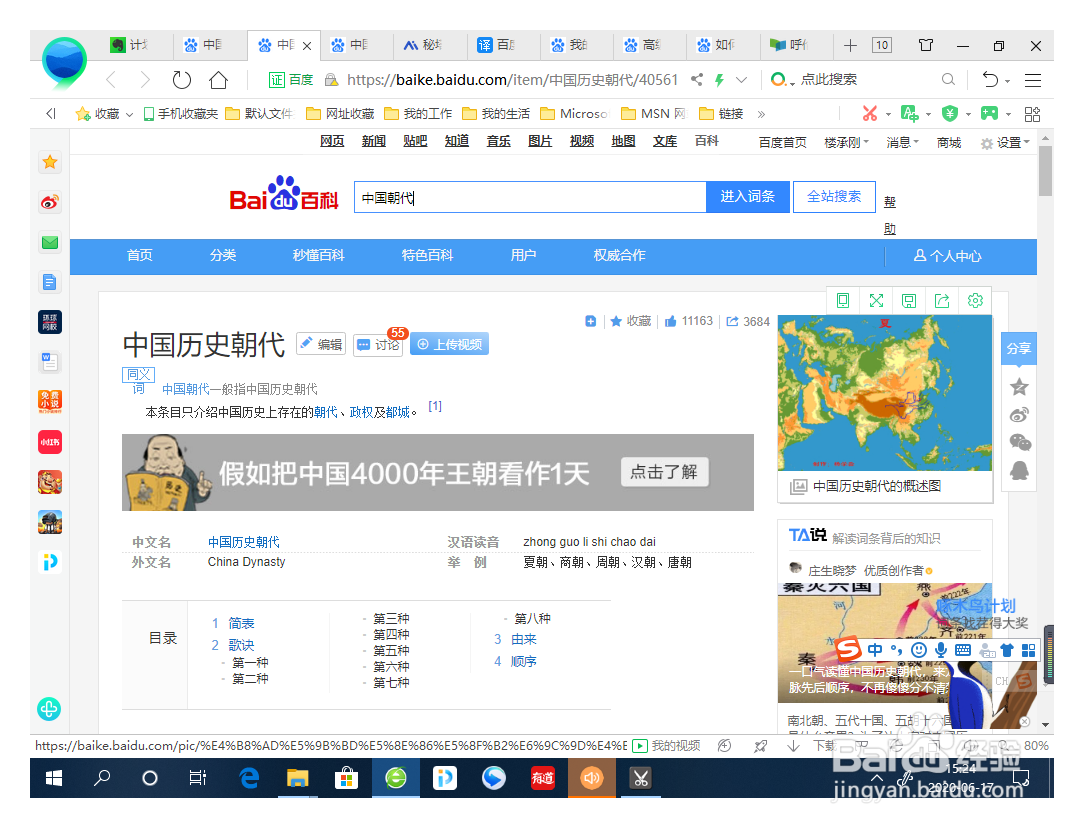
Task: Open the extensions grid icon
Action: click(1032, 113)
